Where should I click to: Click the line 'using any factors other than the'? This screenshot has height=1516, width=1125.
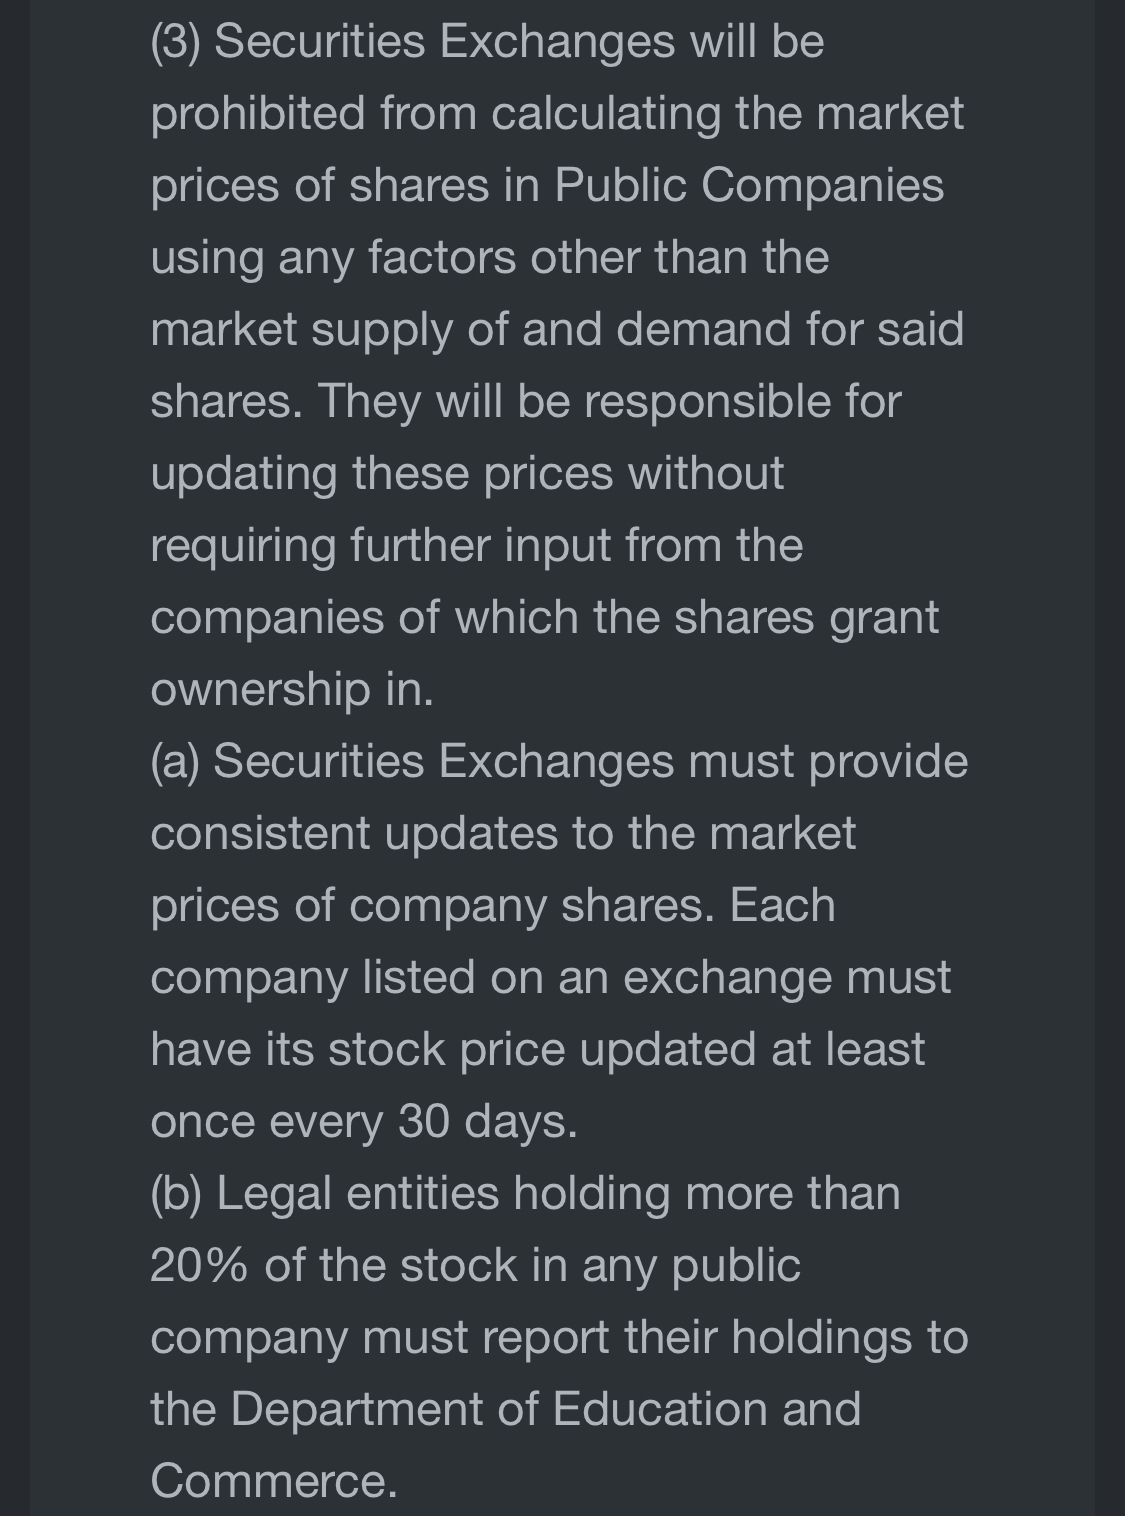tap(490, 257)
